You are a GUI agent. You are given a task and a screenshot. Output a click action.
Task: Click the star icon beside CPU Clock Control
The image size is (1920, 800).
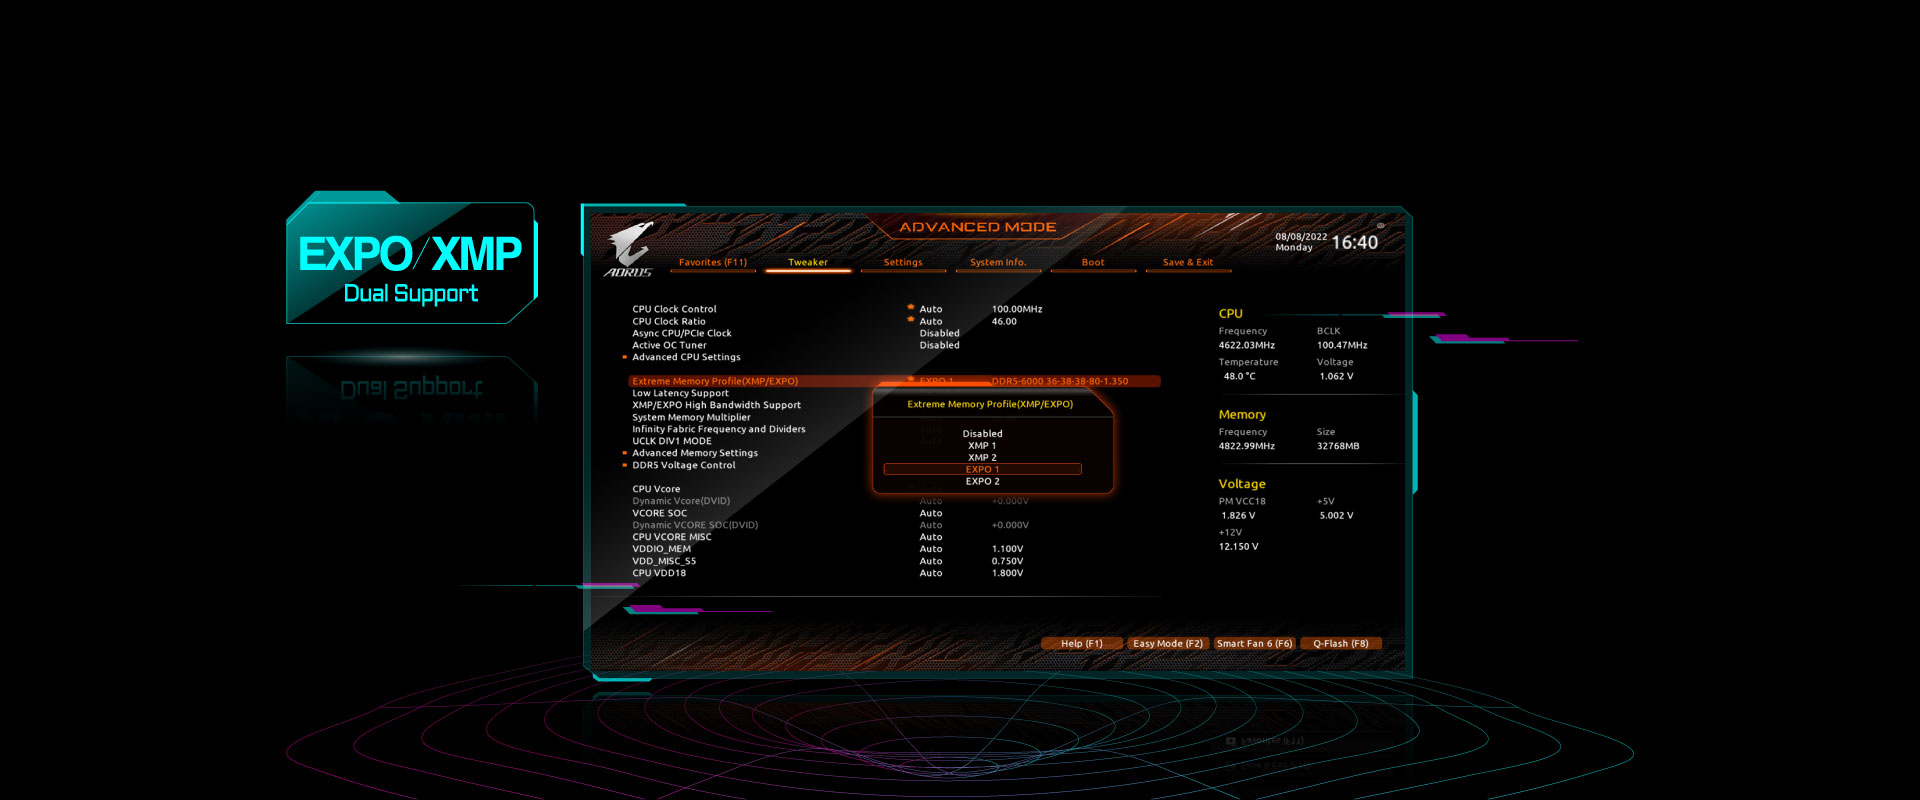910,307
